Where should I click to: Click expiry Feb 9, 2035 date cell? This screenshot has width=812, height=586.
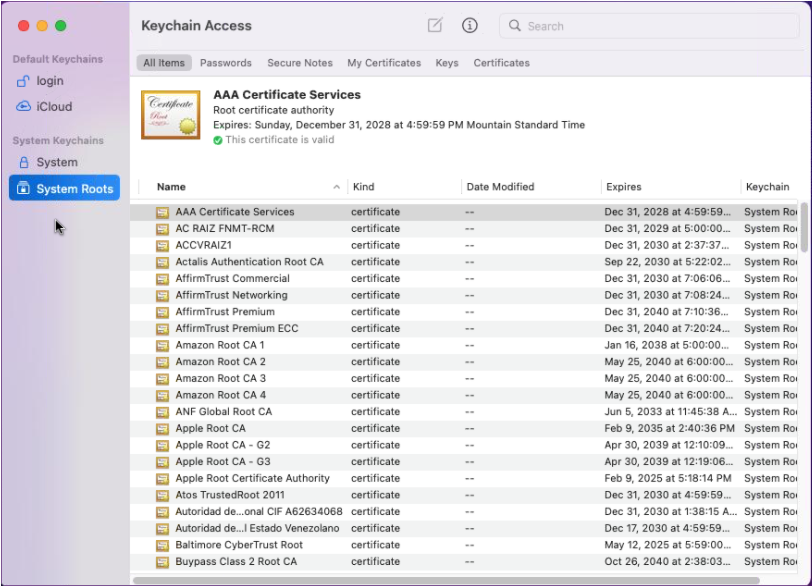[669, 428]
